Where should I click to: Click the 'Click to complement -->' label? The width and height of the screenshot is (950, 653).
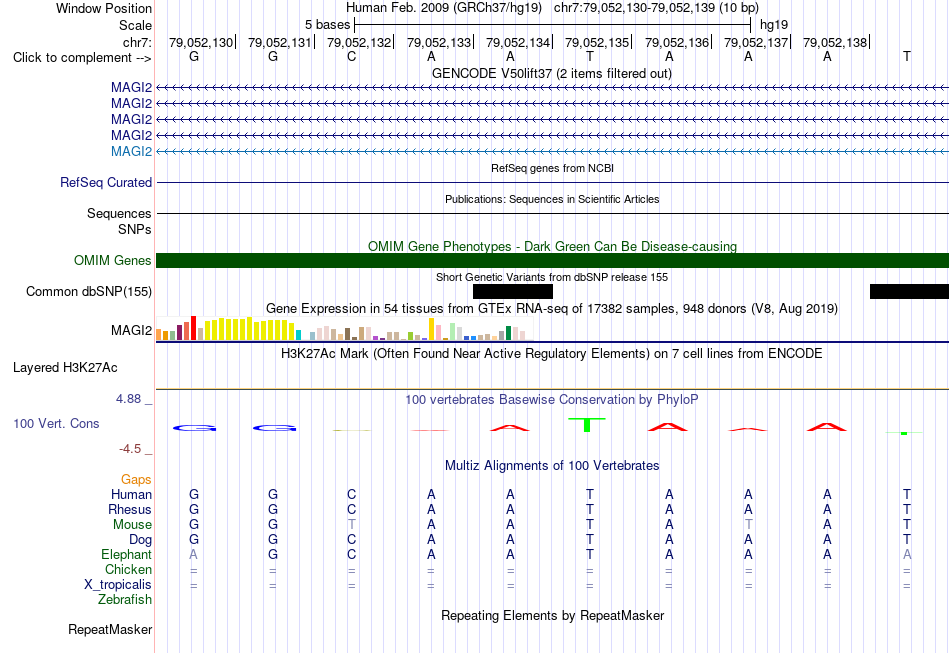tap(82, 58)
